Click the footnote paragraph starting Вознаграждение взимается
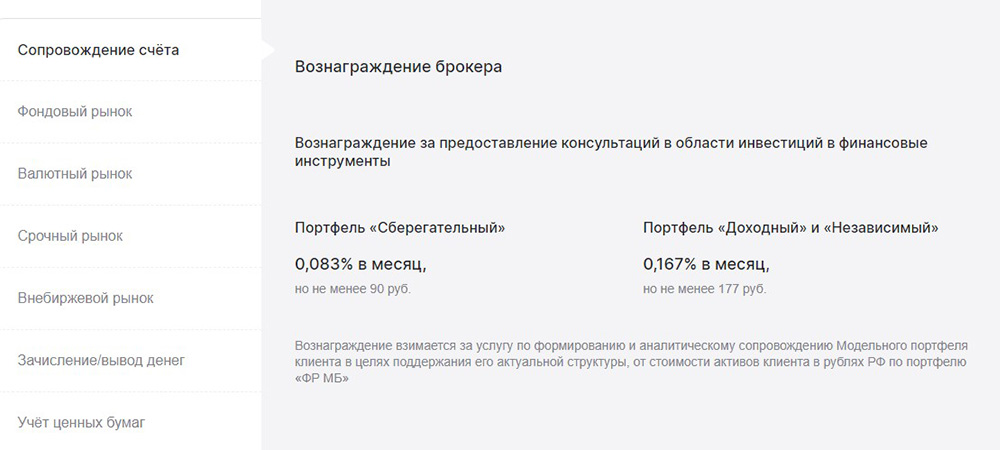Image resolution: width=1000 pixels, height=450 pixels. [x=631, y=362]
